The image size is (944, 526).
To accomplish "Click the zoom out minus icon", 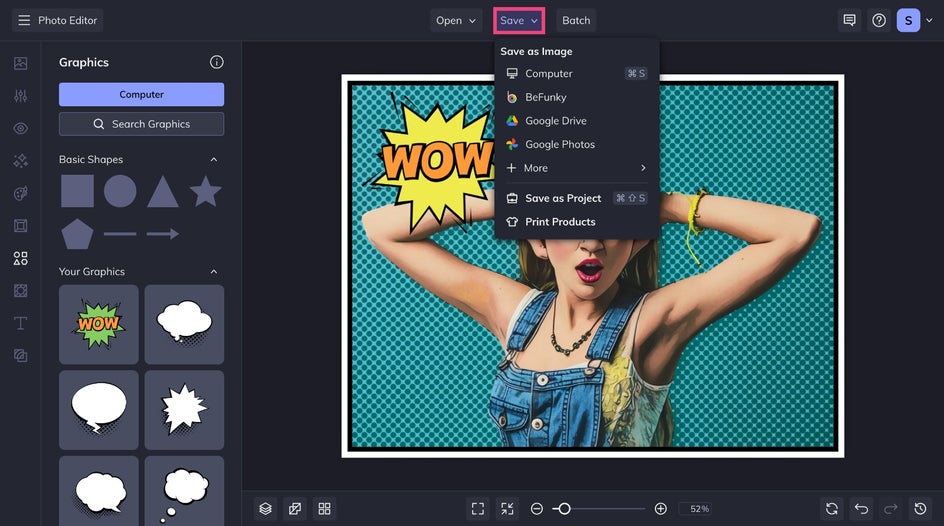I will click(x=537, y=509).
